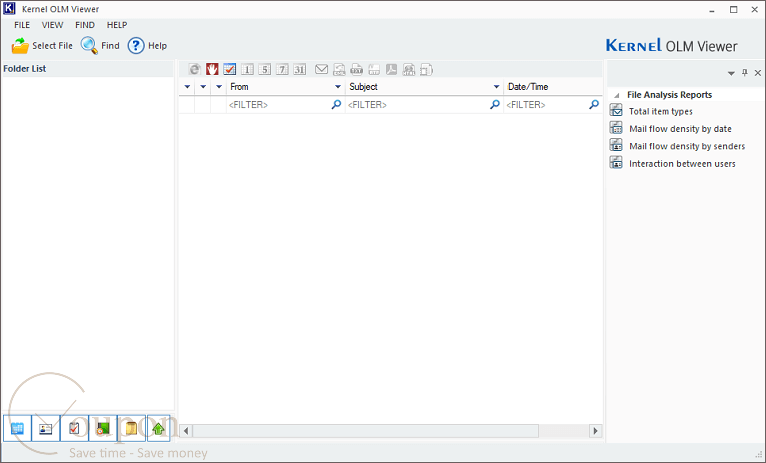Close the File Analysis Reports panel
The width and height of the screenshot is (766, 463).
tap(758, 73)
